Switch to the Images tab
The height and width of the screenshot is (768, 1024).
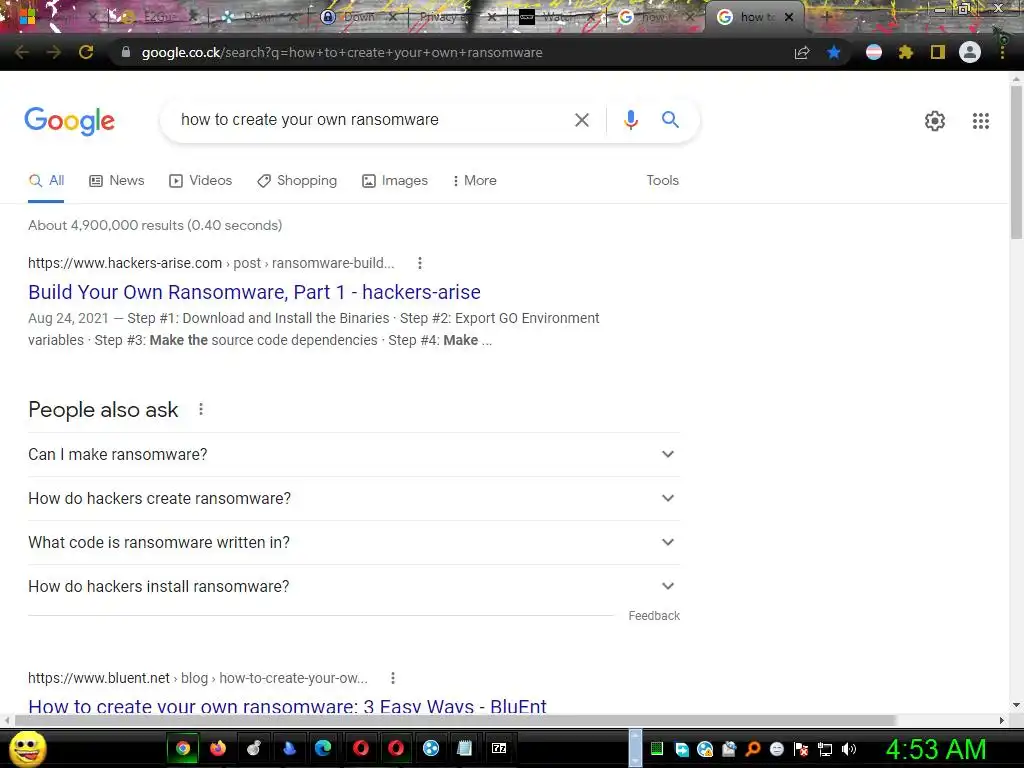click(x=395, y=180)
